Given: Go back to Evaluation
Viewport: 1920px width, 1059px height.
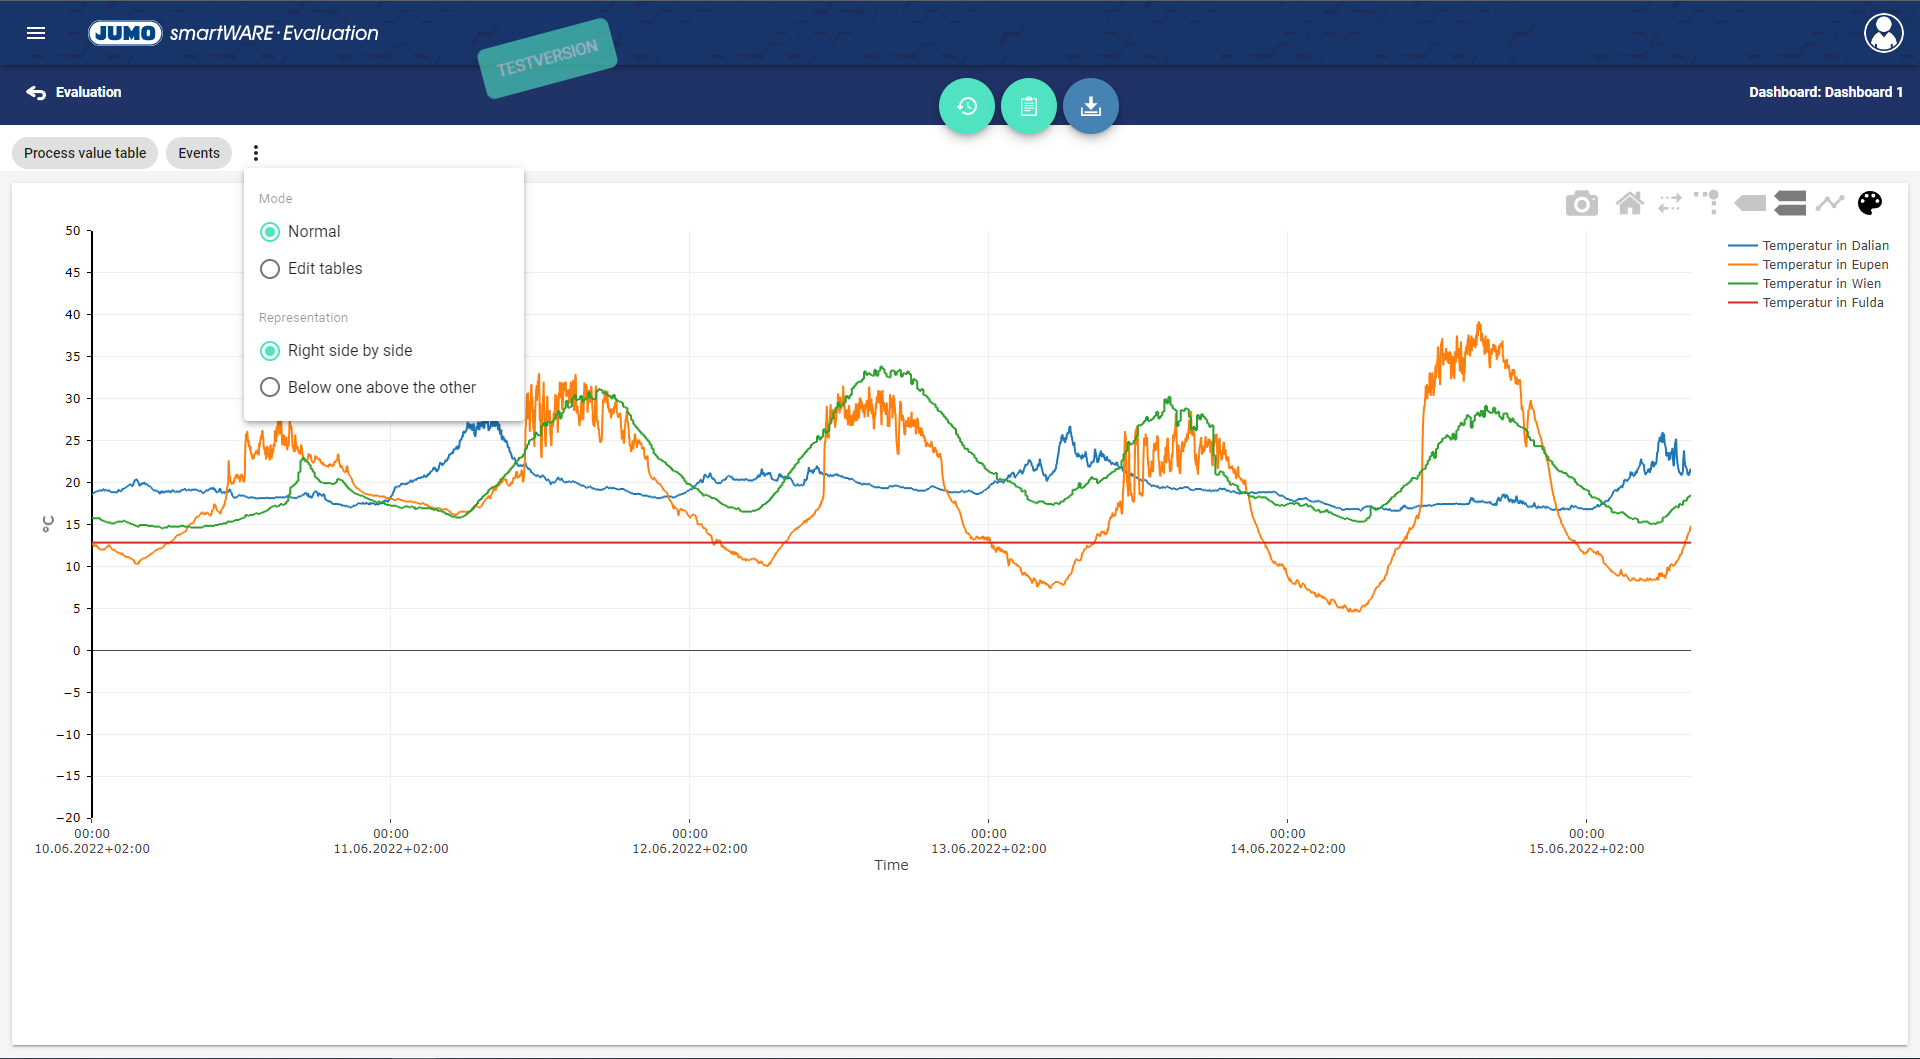Looking at the screenshot, I should coord(74,92).
